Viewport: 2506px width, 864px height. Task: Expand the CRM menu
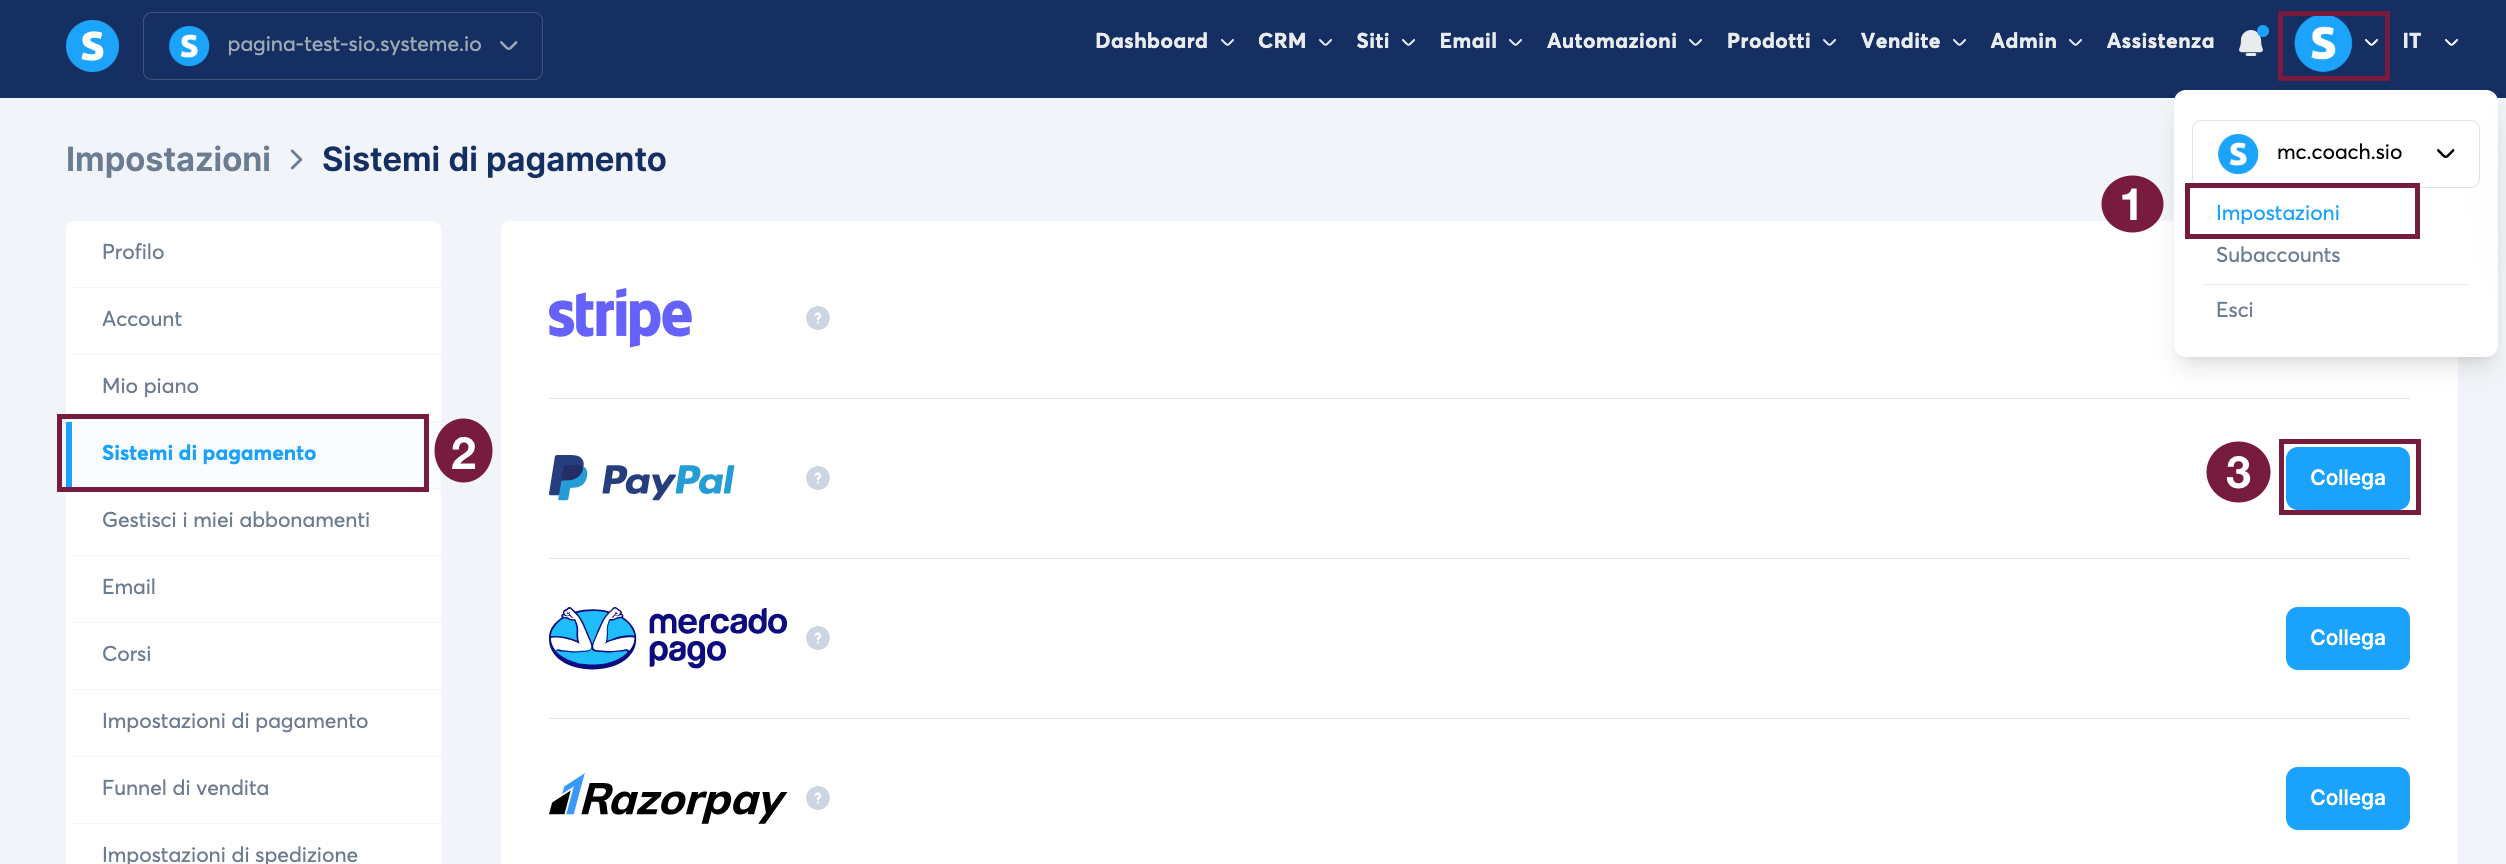coord(1295,41)
